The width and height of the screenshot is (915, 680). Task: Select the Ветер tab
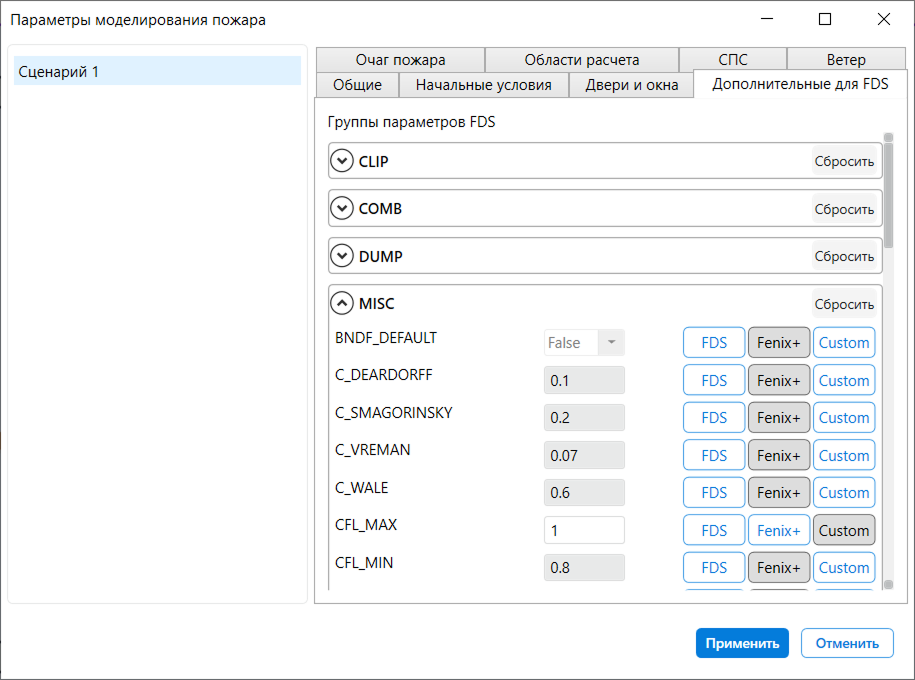[x=846, y=60]
